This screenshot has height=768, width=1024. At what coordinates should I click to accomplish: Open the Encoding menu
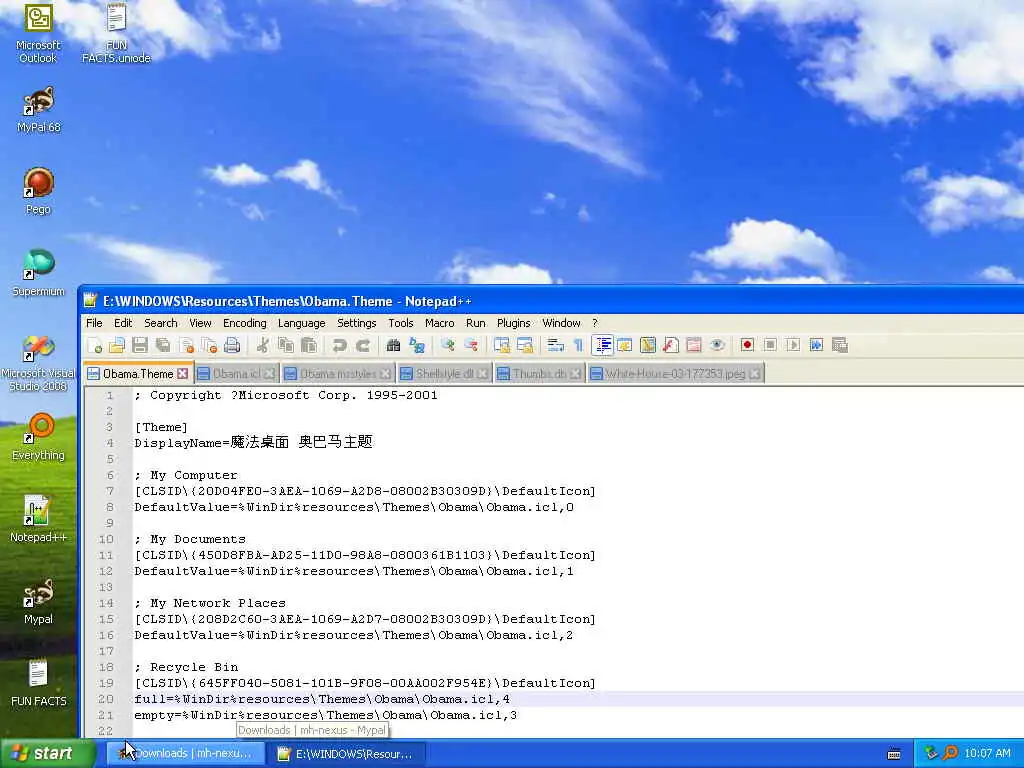click(x=244, y=323)
